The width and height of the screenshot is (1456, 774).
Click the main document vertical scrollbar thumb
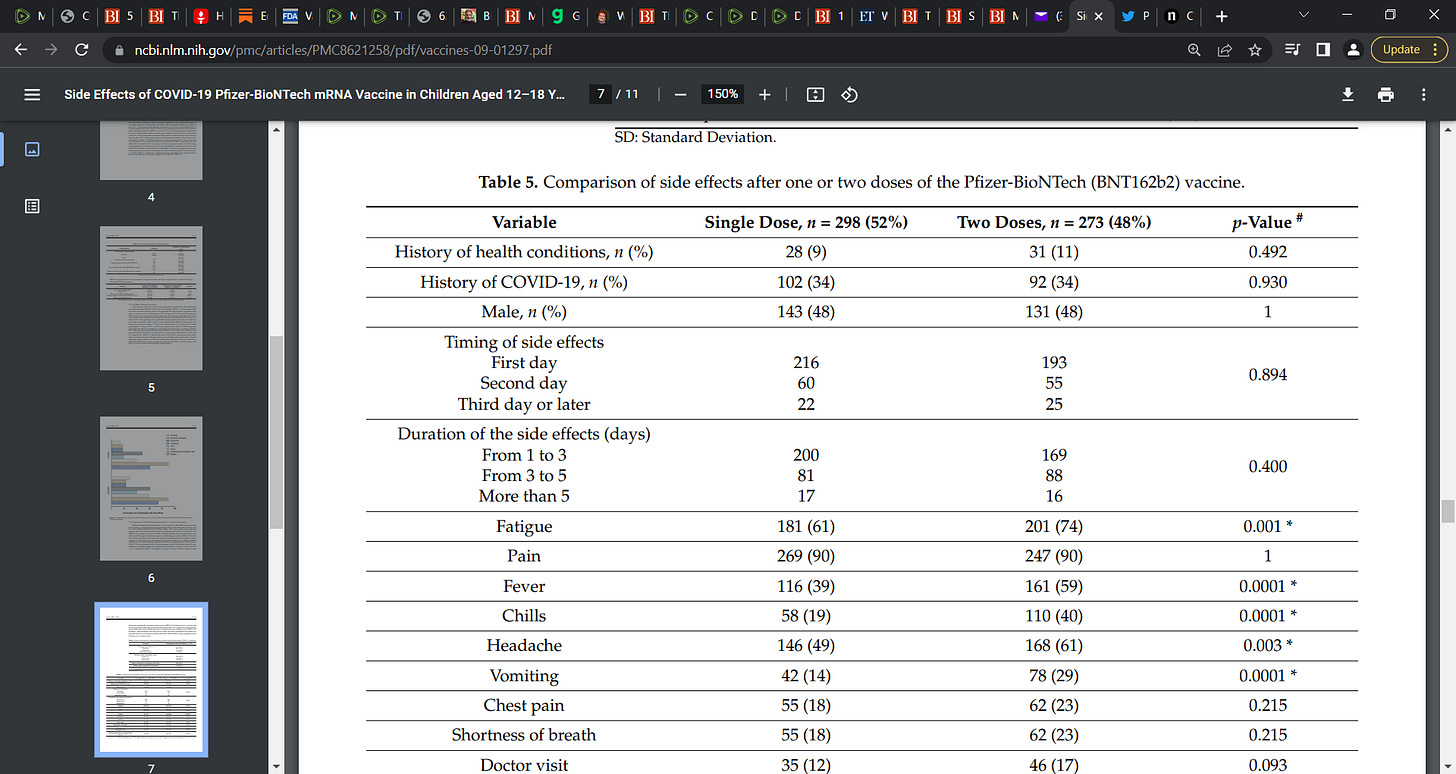[1447, 510]
